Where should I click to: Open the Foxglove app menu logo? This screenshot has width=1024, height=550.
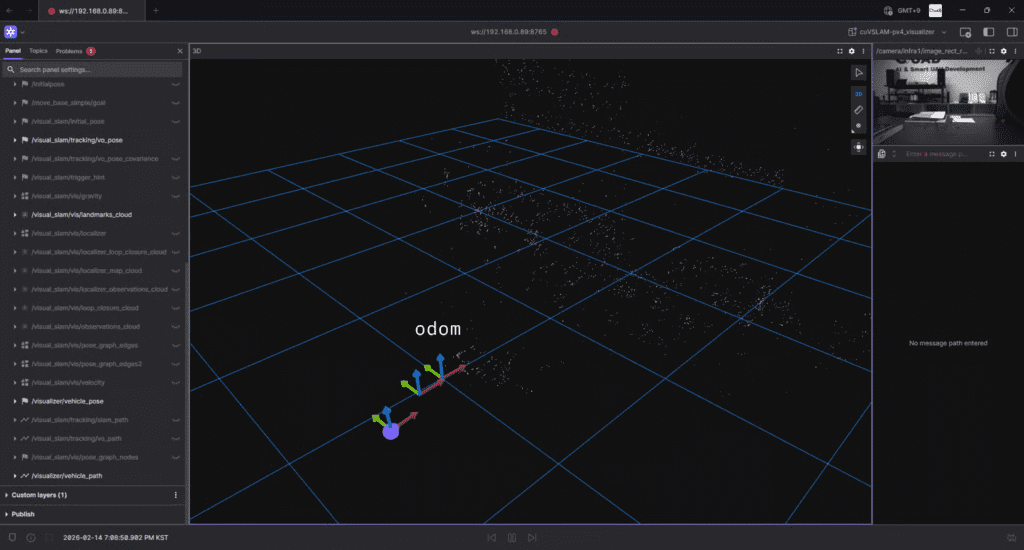[x=11, y=32]
